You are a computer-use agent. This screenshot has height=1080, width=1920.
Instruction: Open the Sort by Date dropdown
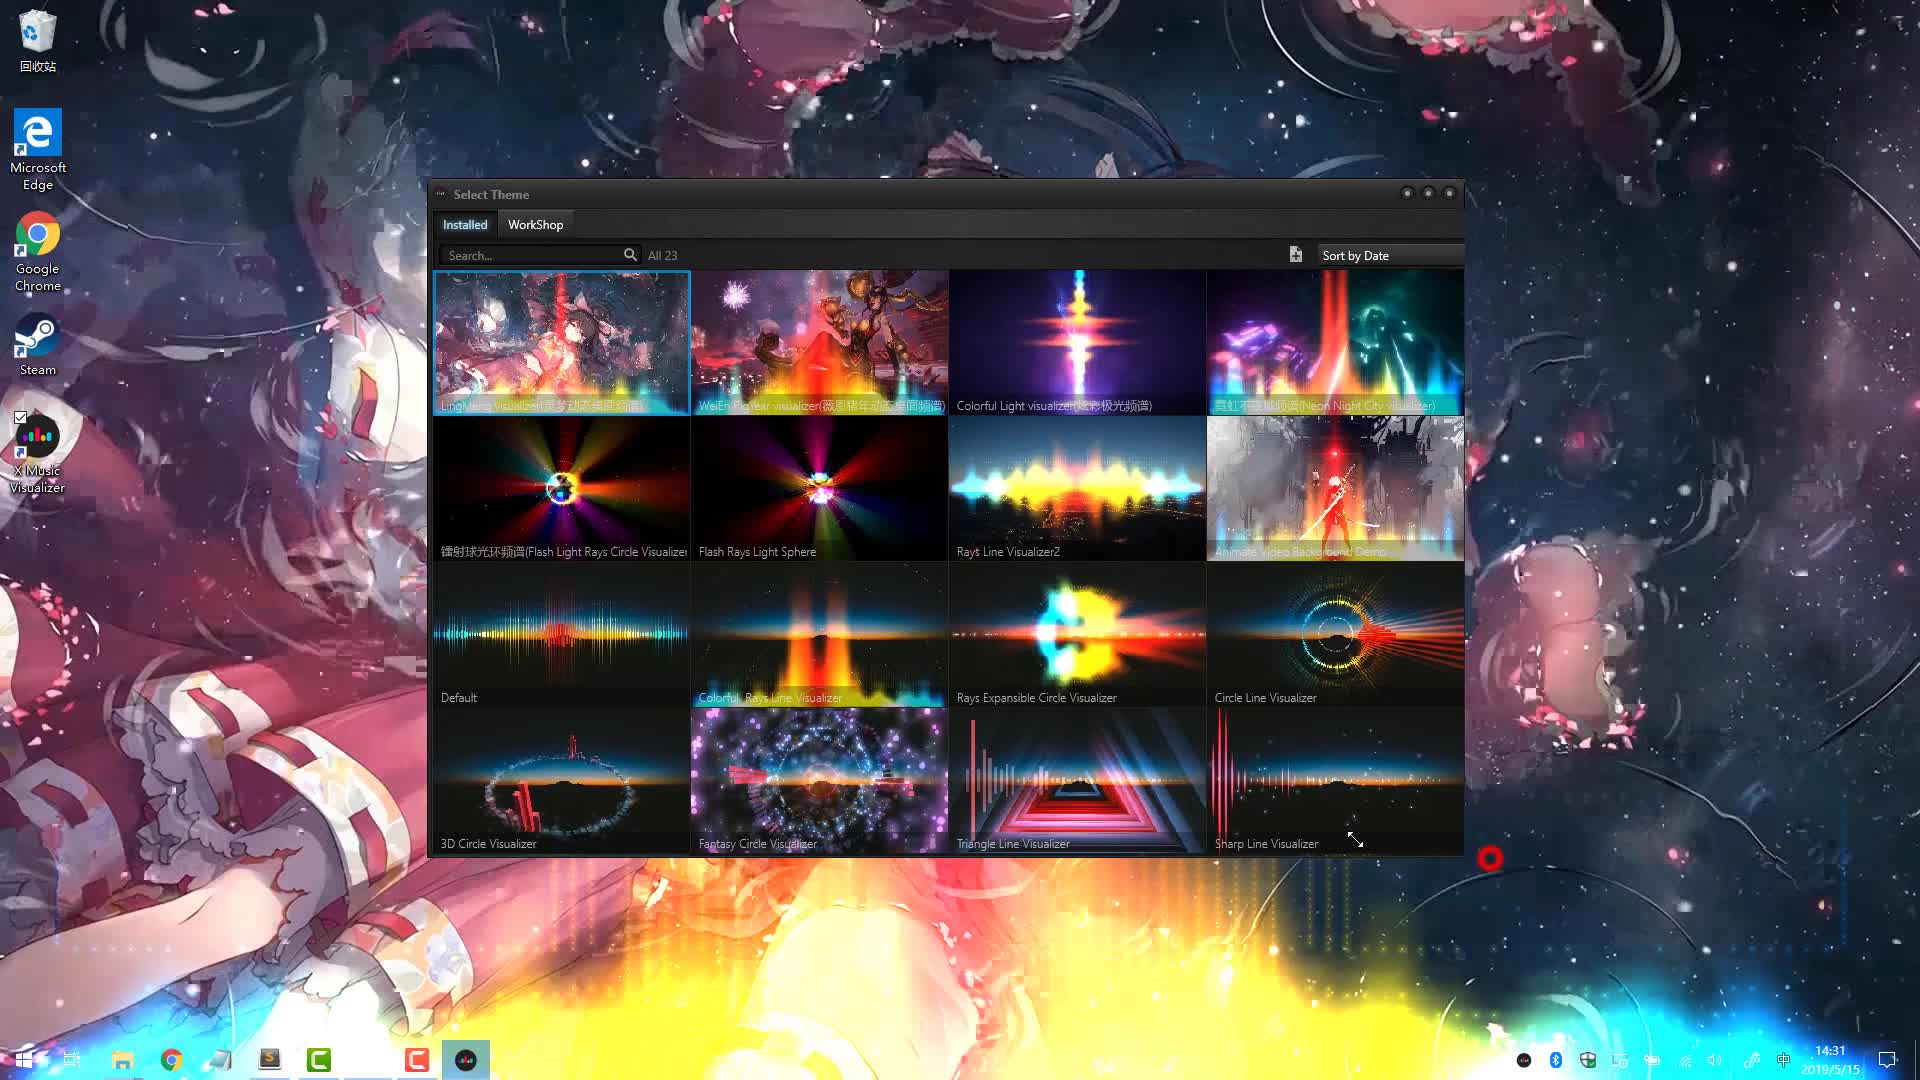(x=1390, y=255)
